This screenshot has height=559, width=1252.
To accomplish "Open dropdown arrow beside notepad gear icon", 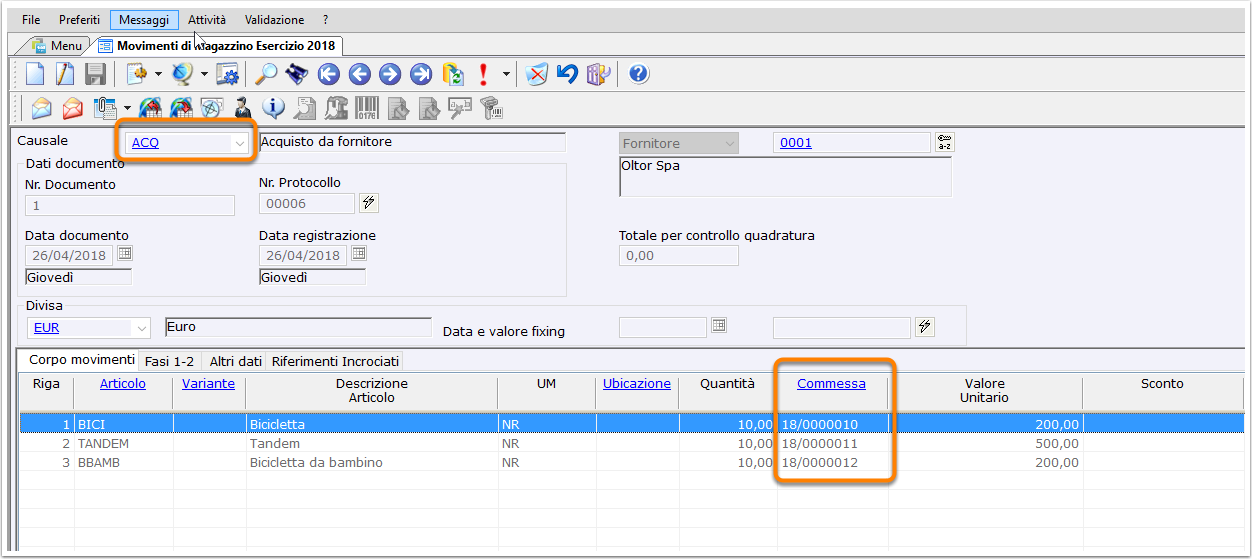I will pyautogui.click(x=158, y=74).
